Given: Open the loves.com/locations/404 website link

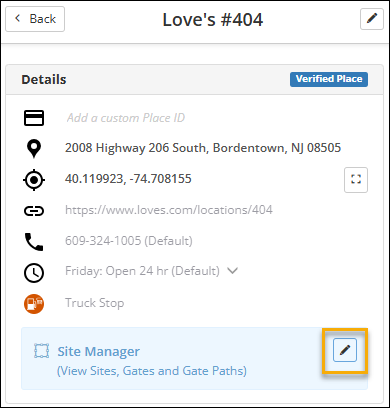Looking at the screenshot, I should (x=169, y=210).
